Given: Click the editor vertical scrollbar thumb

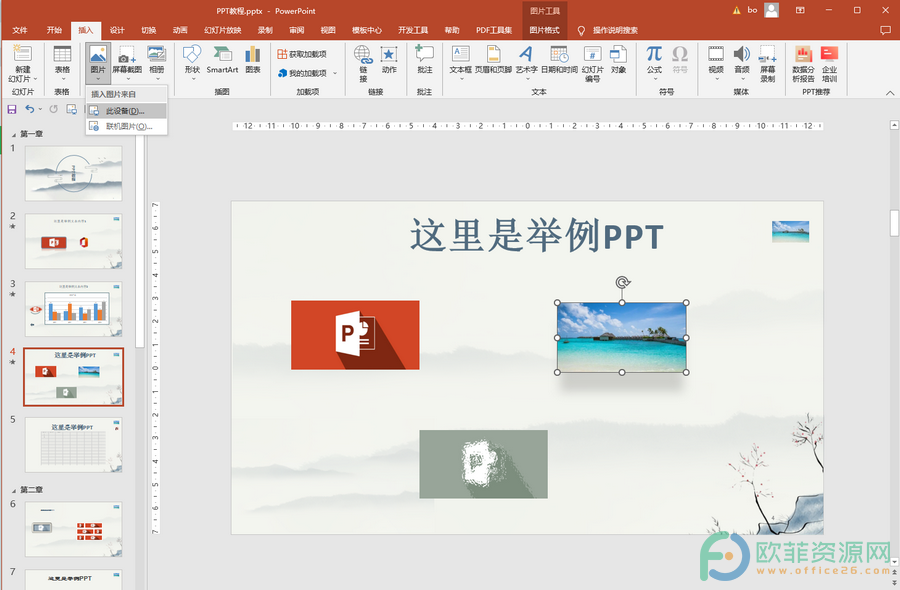Looking at the screenshot, I should click(894, 223).
